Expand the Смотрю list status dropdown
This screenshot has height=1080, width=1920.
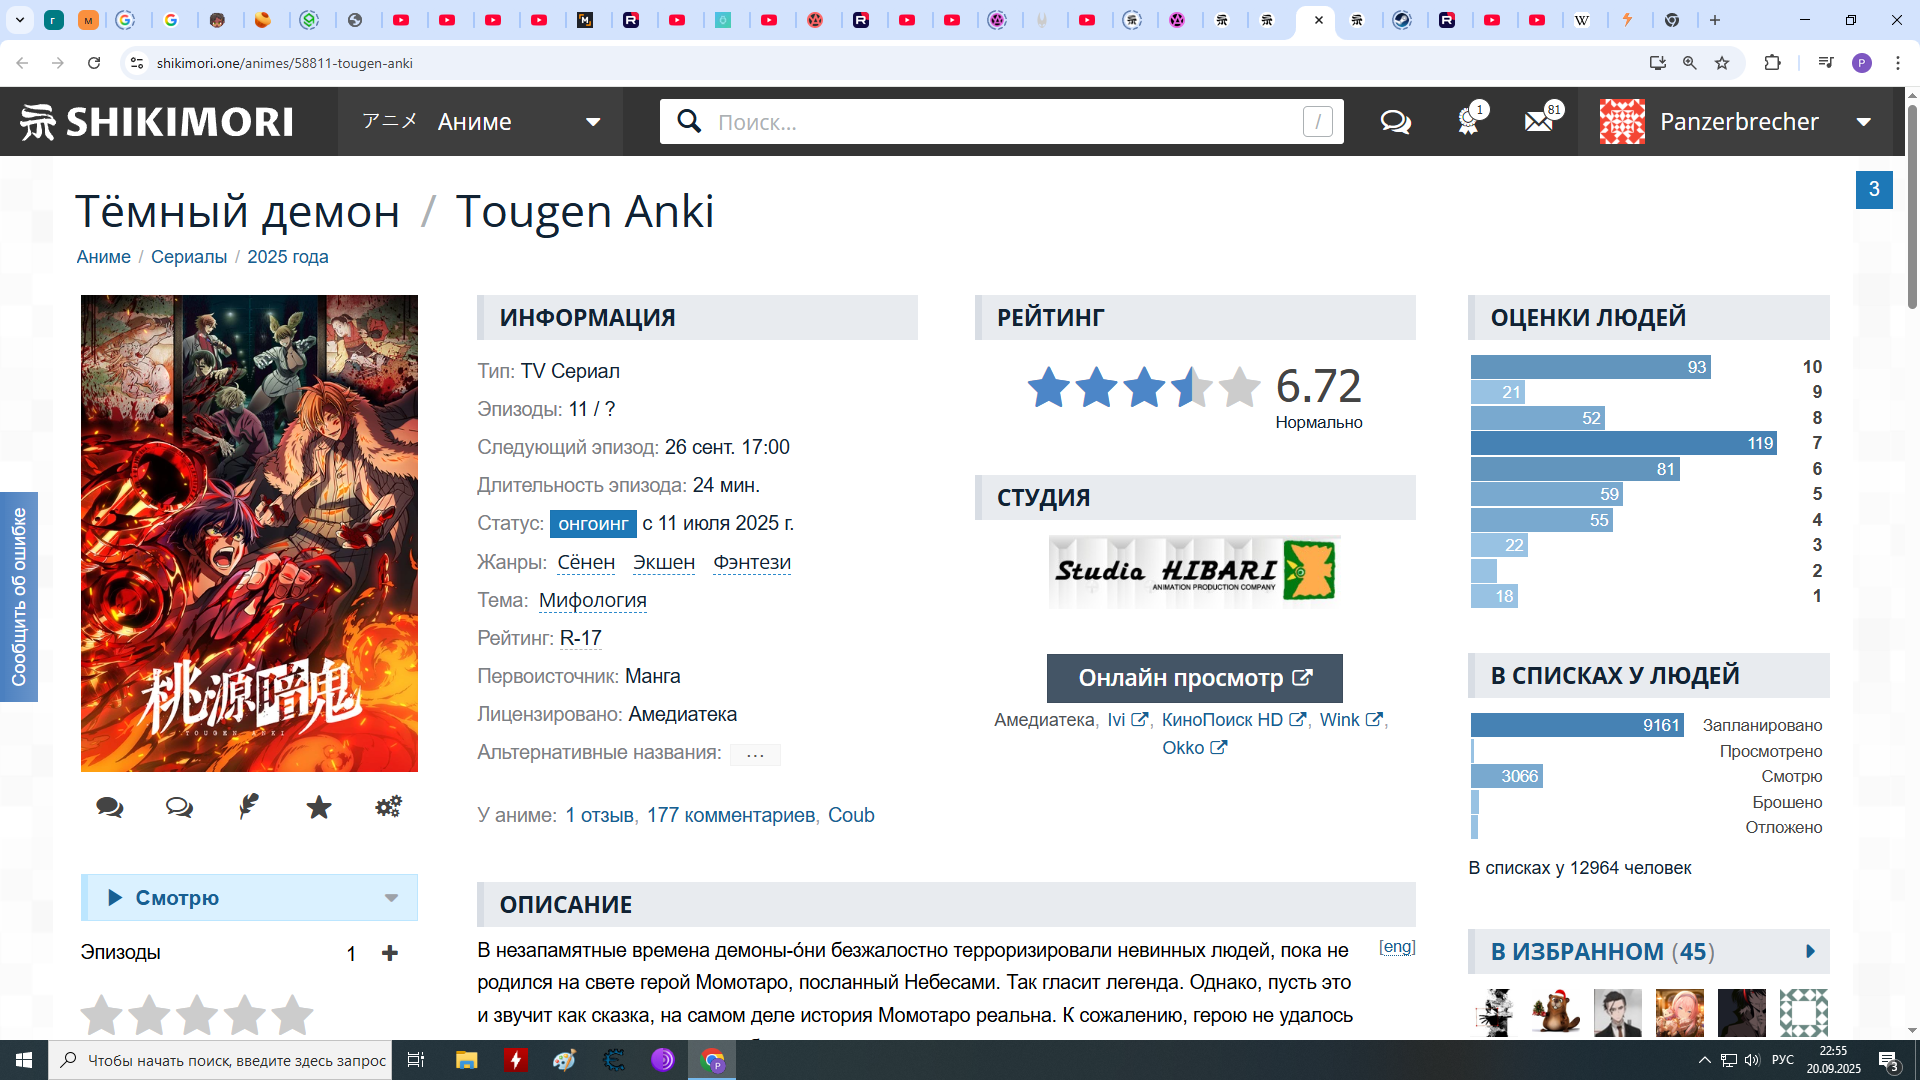pos(391,898)
